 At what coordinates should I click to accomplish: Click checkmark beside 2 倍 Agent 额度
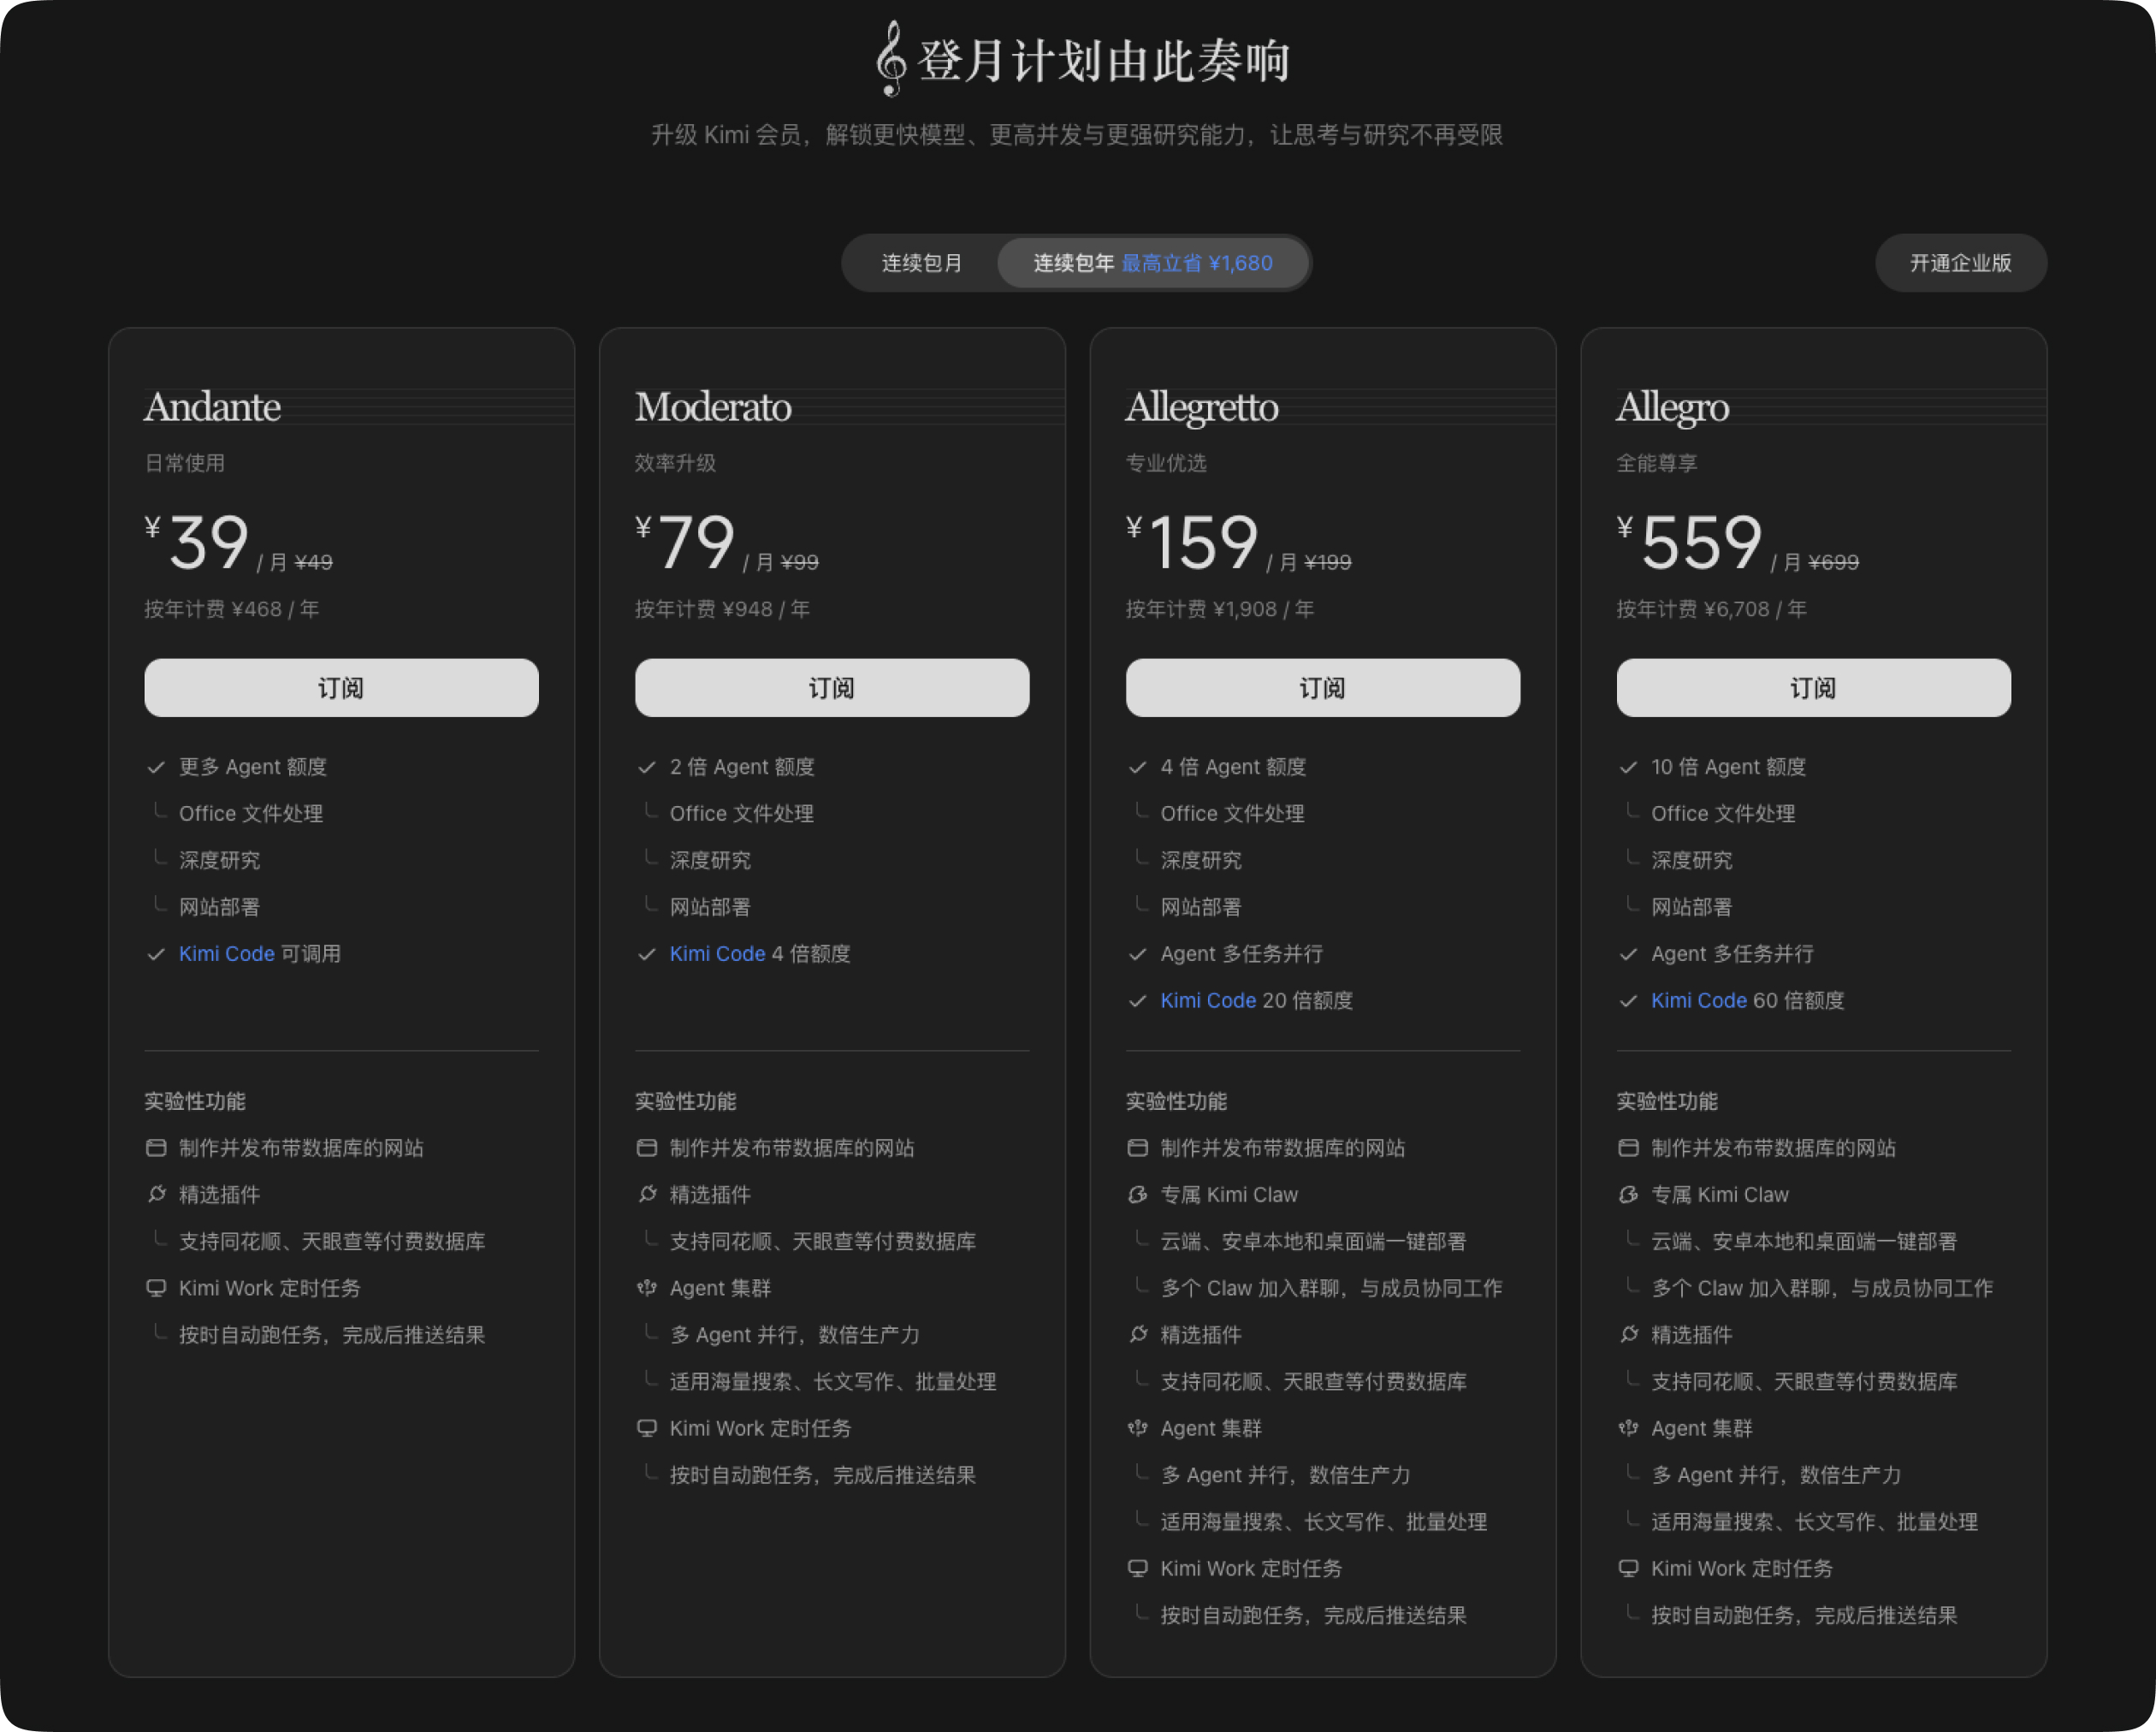click(x=647, y=767)
